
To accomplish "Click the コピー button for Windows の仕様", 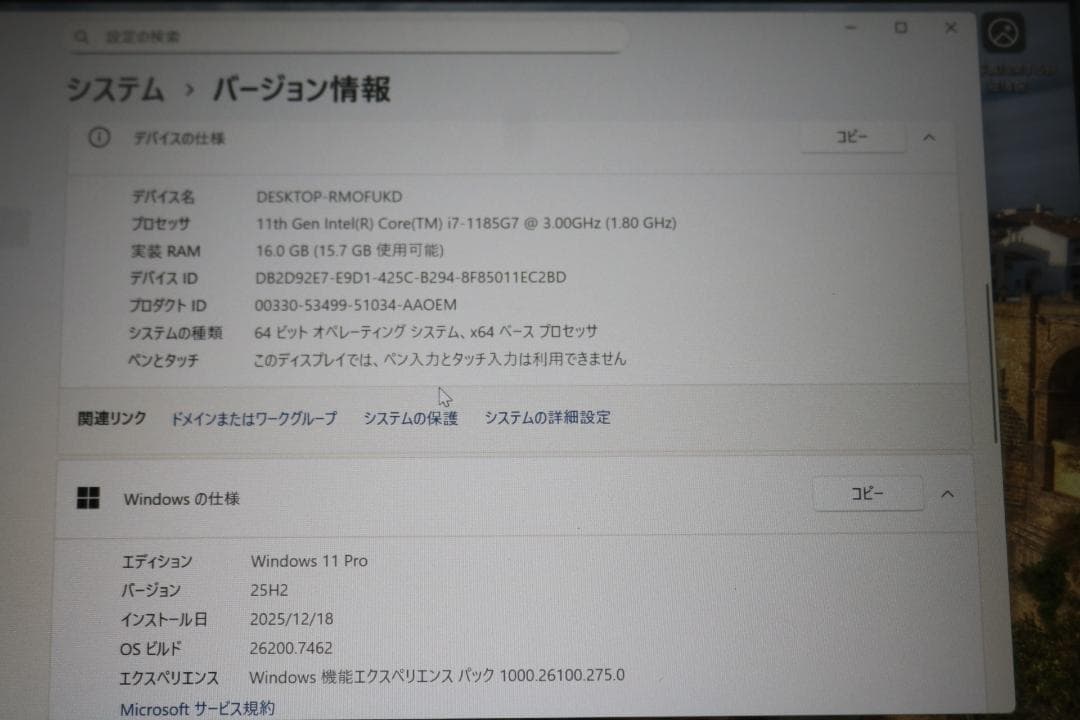I will pos(868,493).
